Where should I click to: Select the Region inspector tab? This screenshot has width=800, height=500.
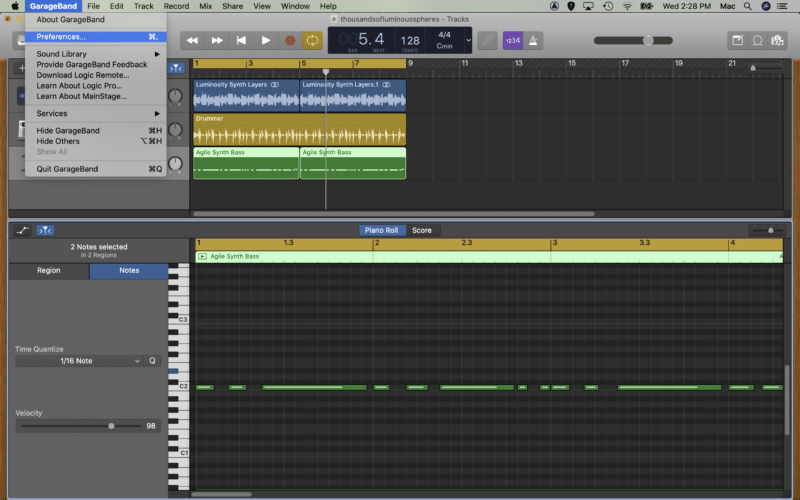[48, 270]
